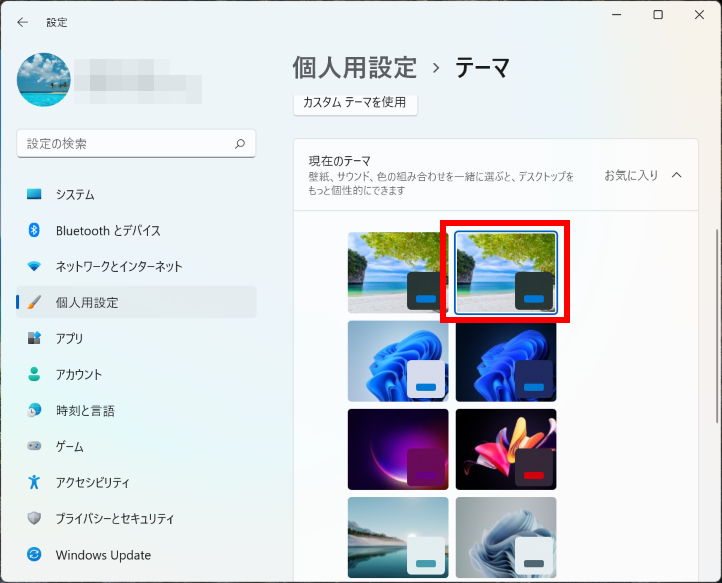Click 個人用設定 breadcrumb in heading
The height and width of the screenshot is (583, 722).
pyautogui.click(x=355, y=68)
